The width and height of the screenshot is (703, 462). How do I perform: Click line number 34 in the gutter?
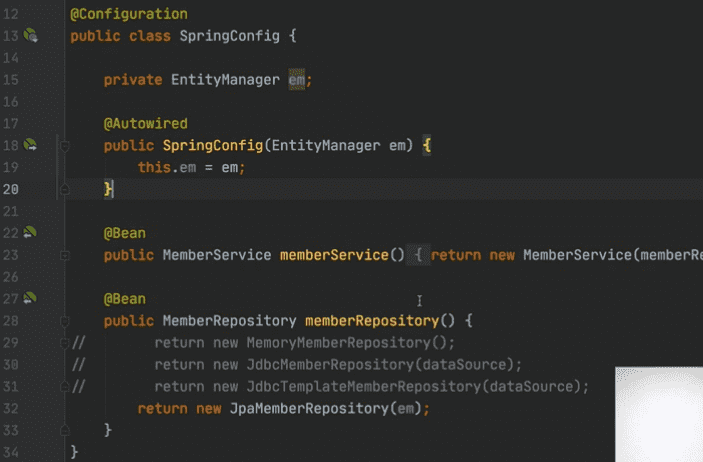(11, 452)
